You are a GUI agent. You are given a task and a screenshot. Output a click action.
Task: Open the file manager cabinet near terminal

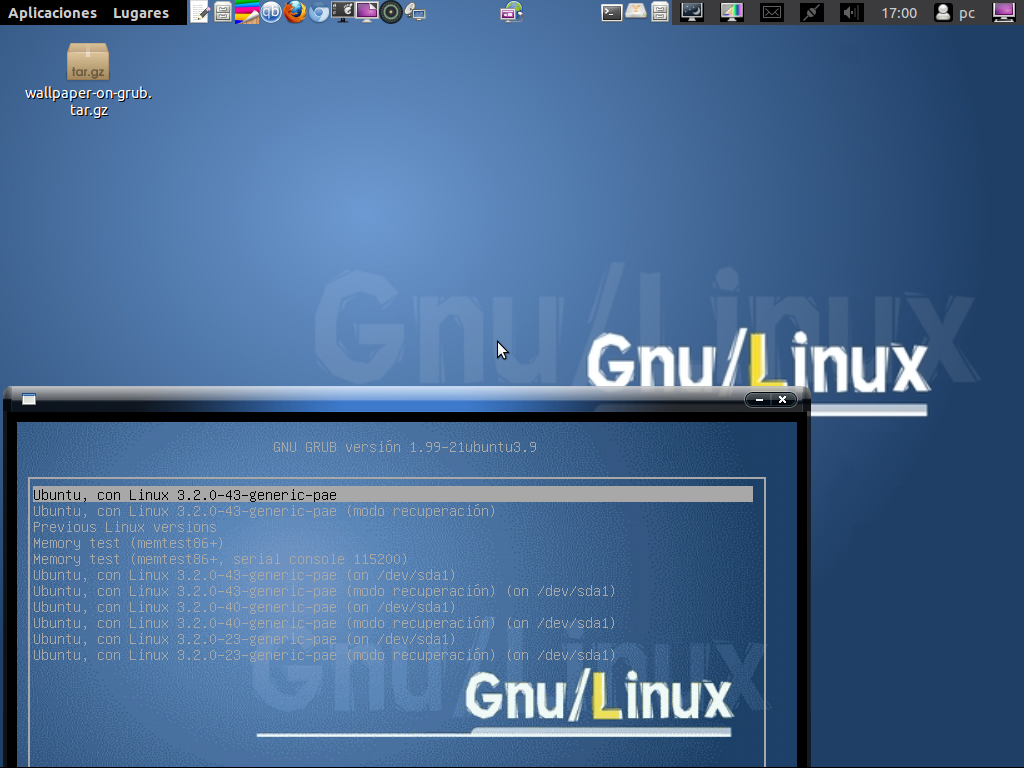tap(660, 12)
